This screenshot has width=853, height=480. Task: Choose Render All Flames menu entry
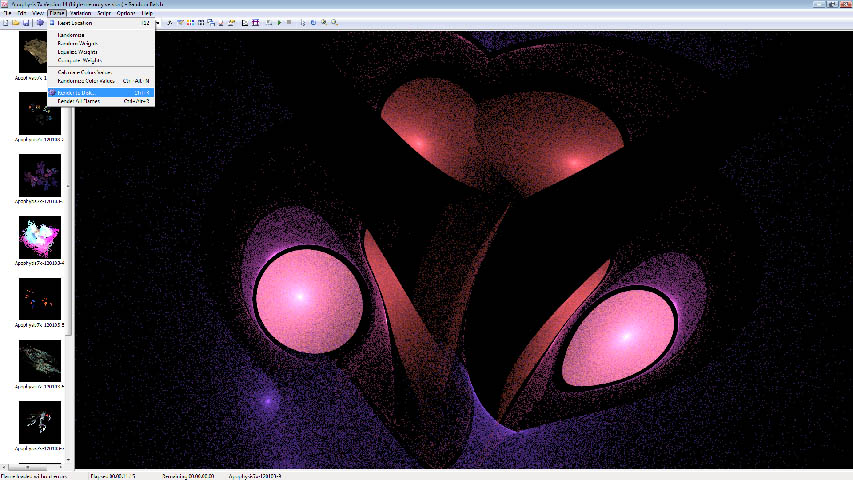tap(101, 101)
